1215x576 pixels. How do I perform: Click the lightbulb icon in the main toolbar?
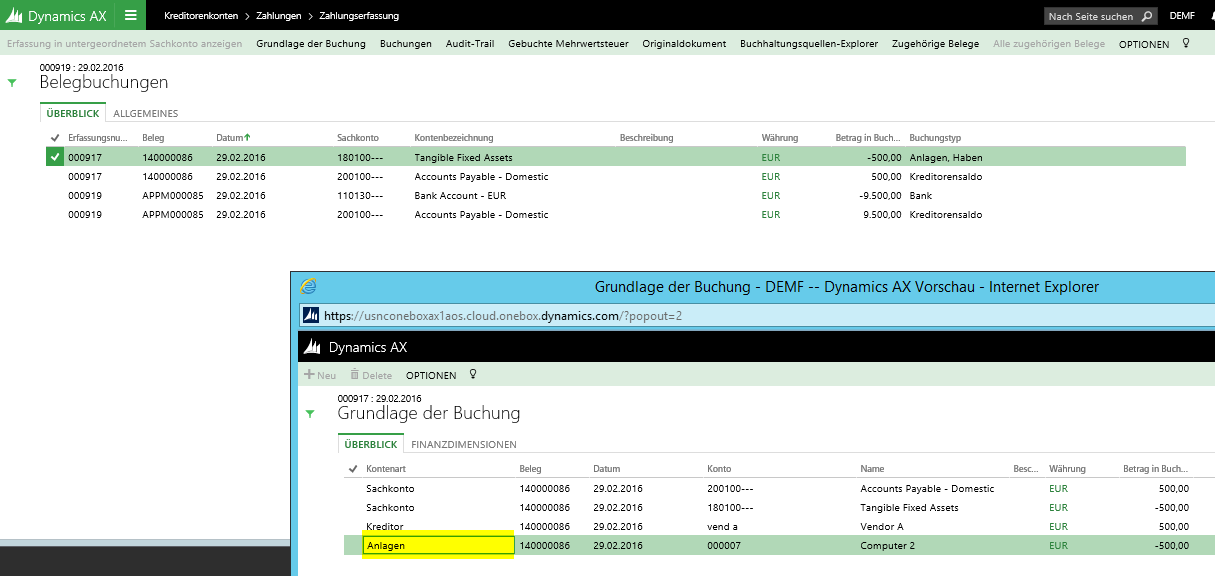coord(1186,44)
